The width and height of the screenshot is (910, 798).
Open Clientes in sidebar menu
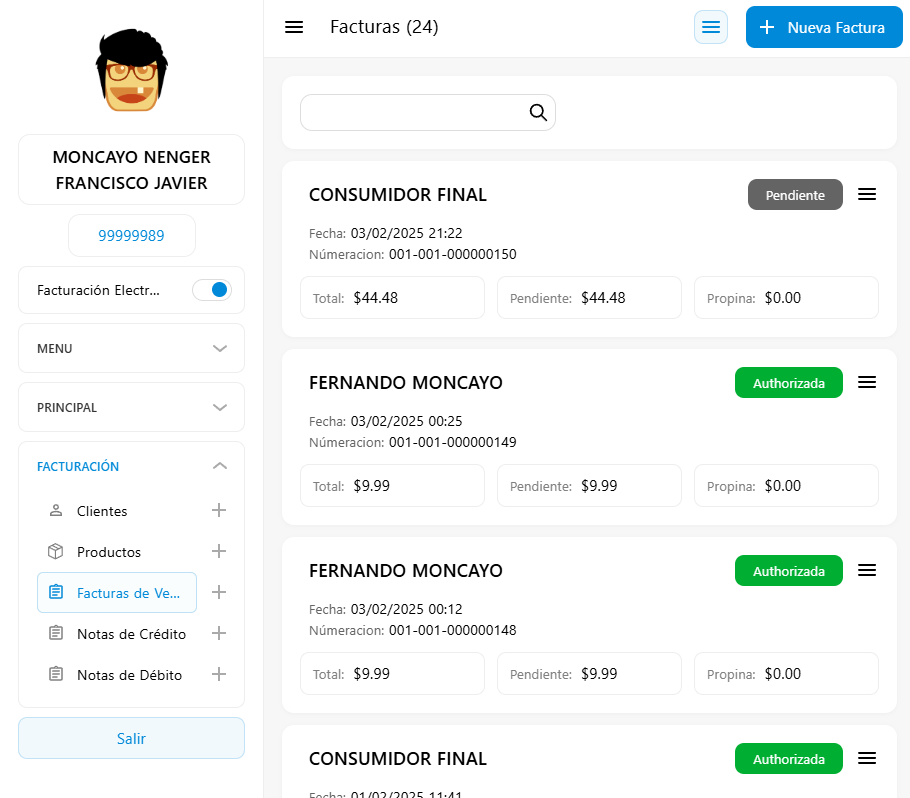[x=102, y=511]
